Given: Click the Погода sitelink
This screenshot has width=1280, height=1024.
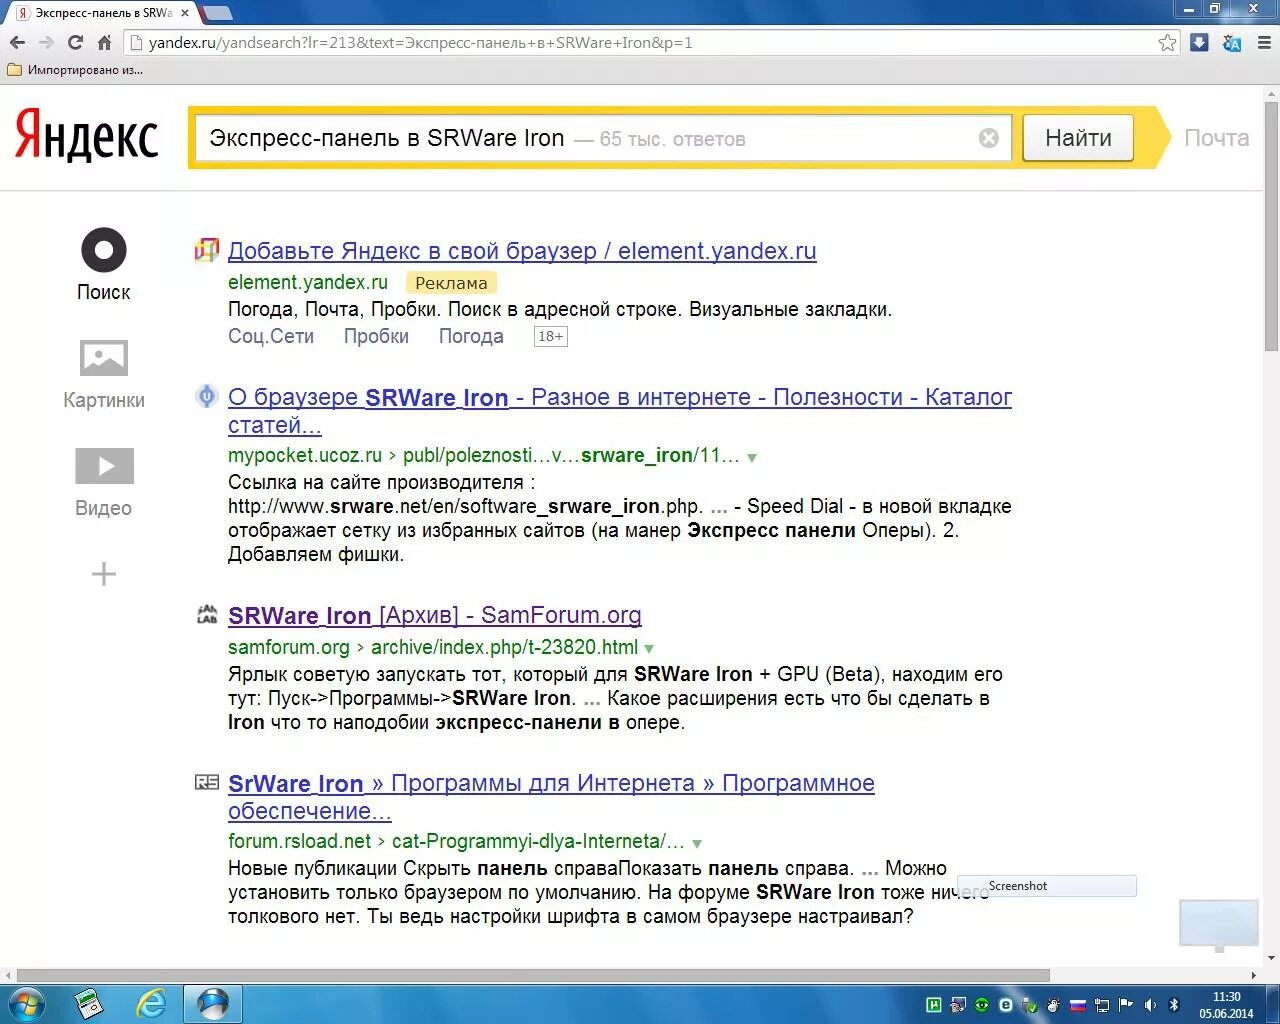Looking at the screenshot, I should (471, 336).
